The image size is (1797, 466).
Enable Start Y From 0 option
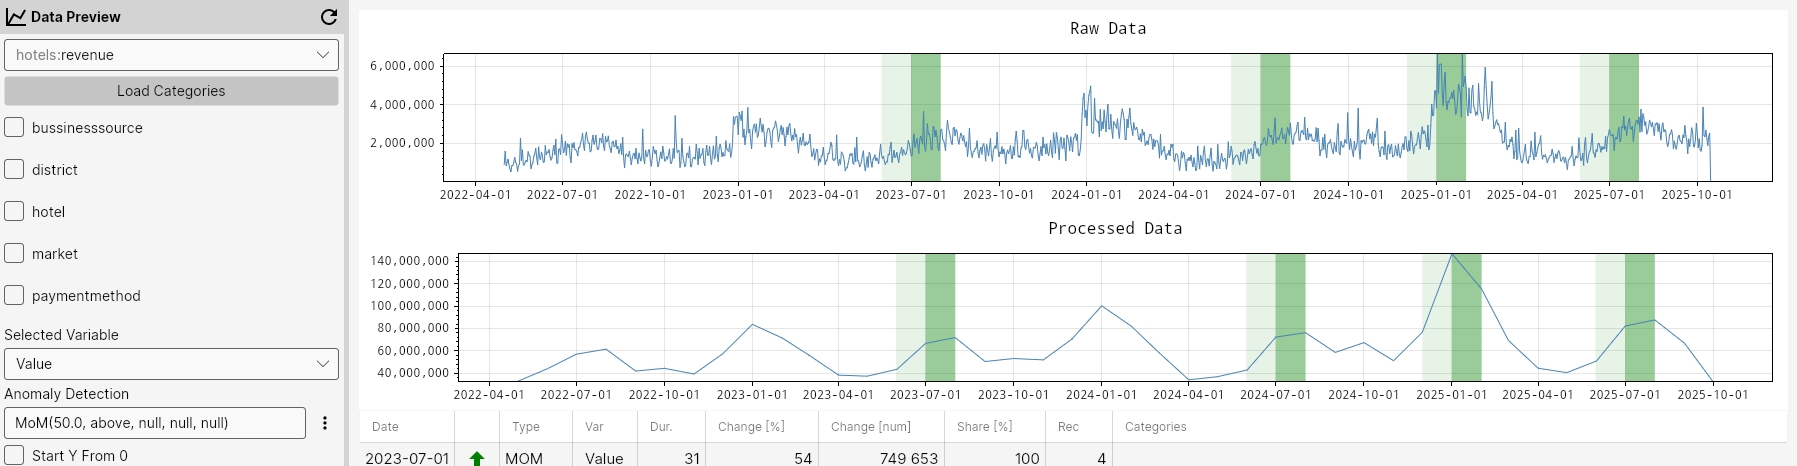tap(14, 455)
